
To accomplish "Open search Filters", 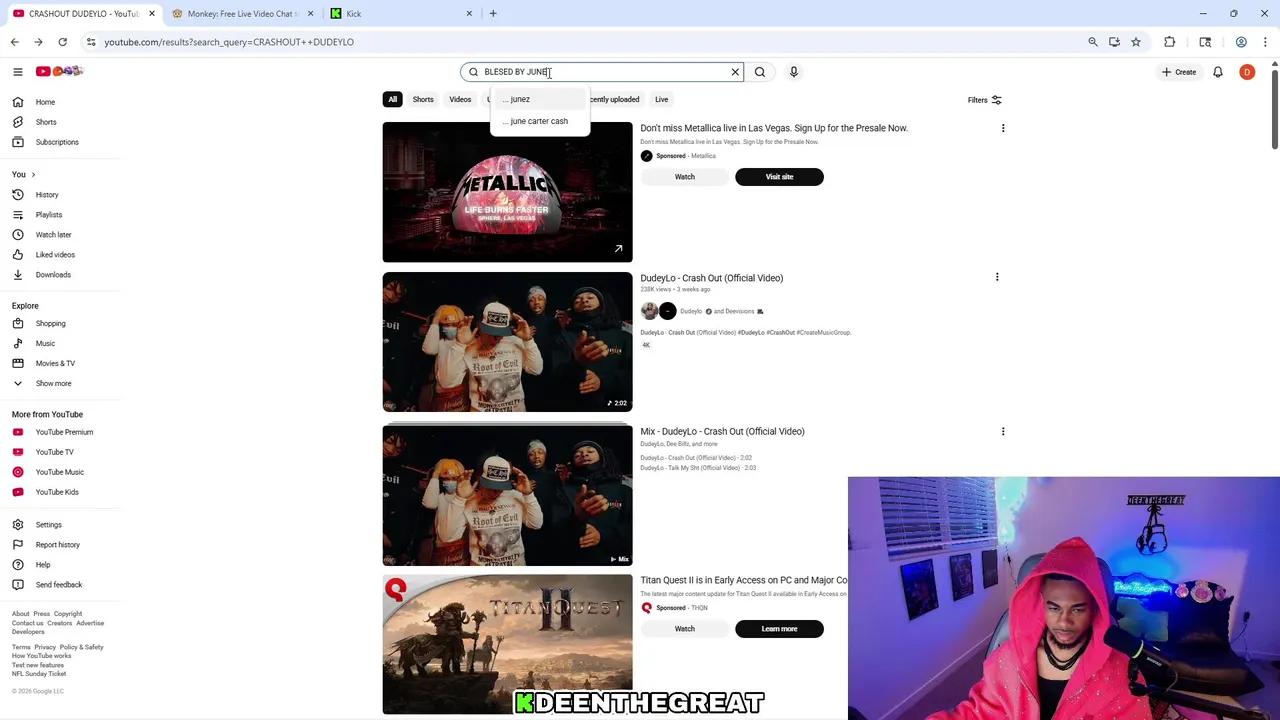I will click(x=984, y=100).
